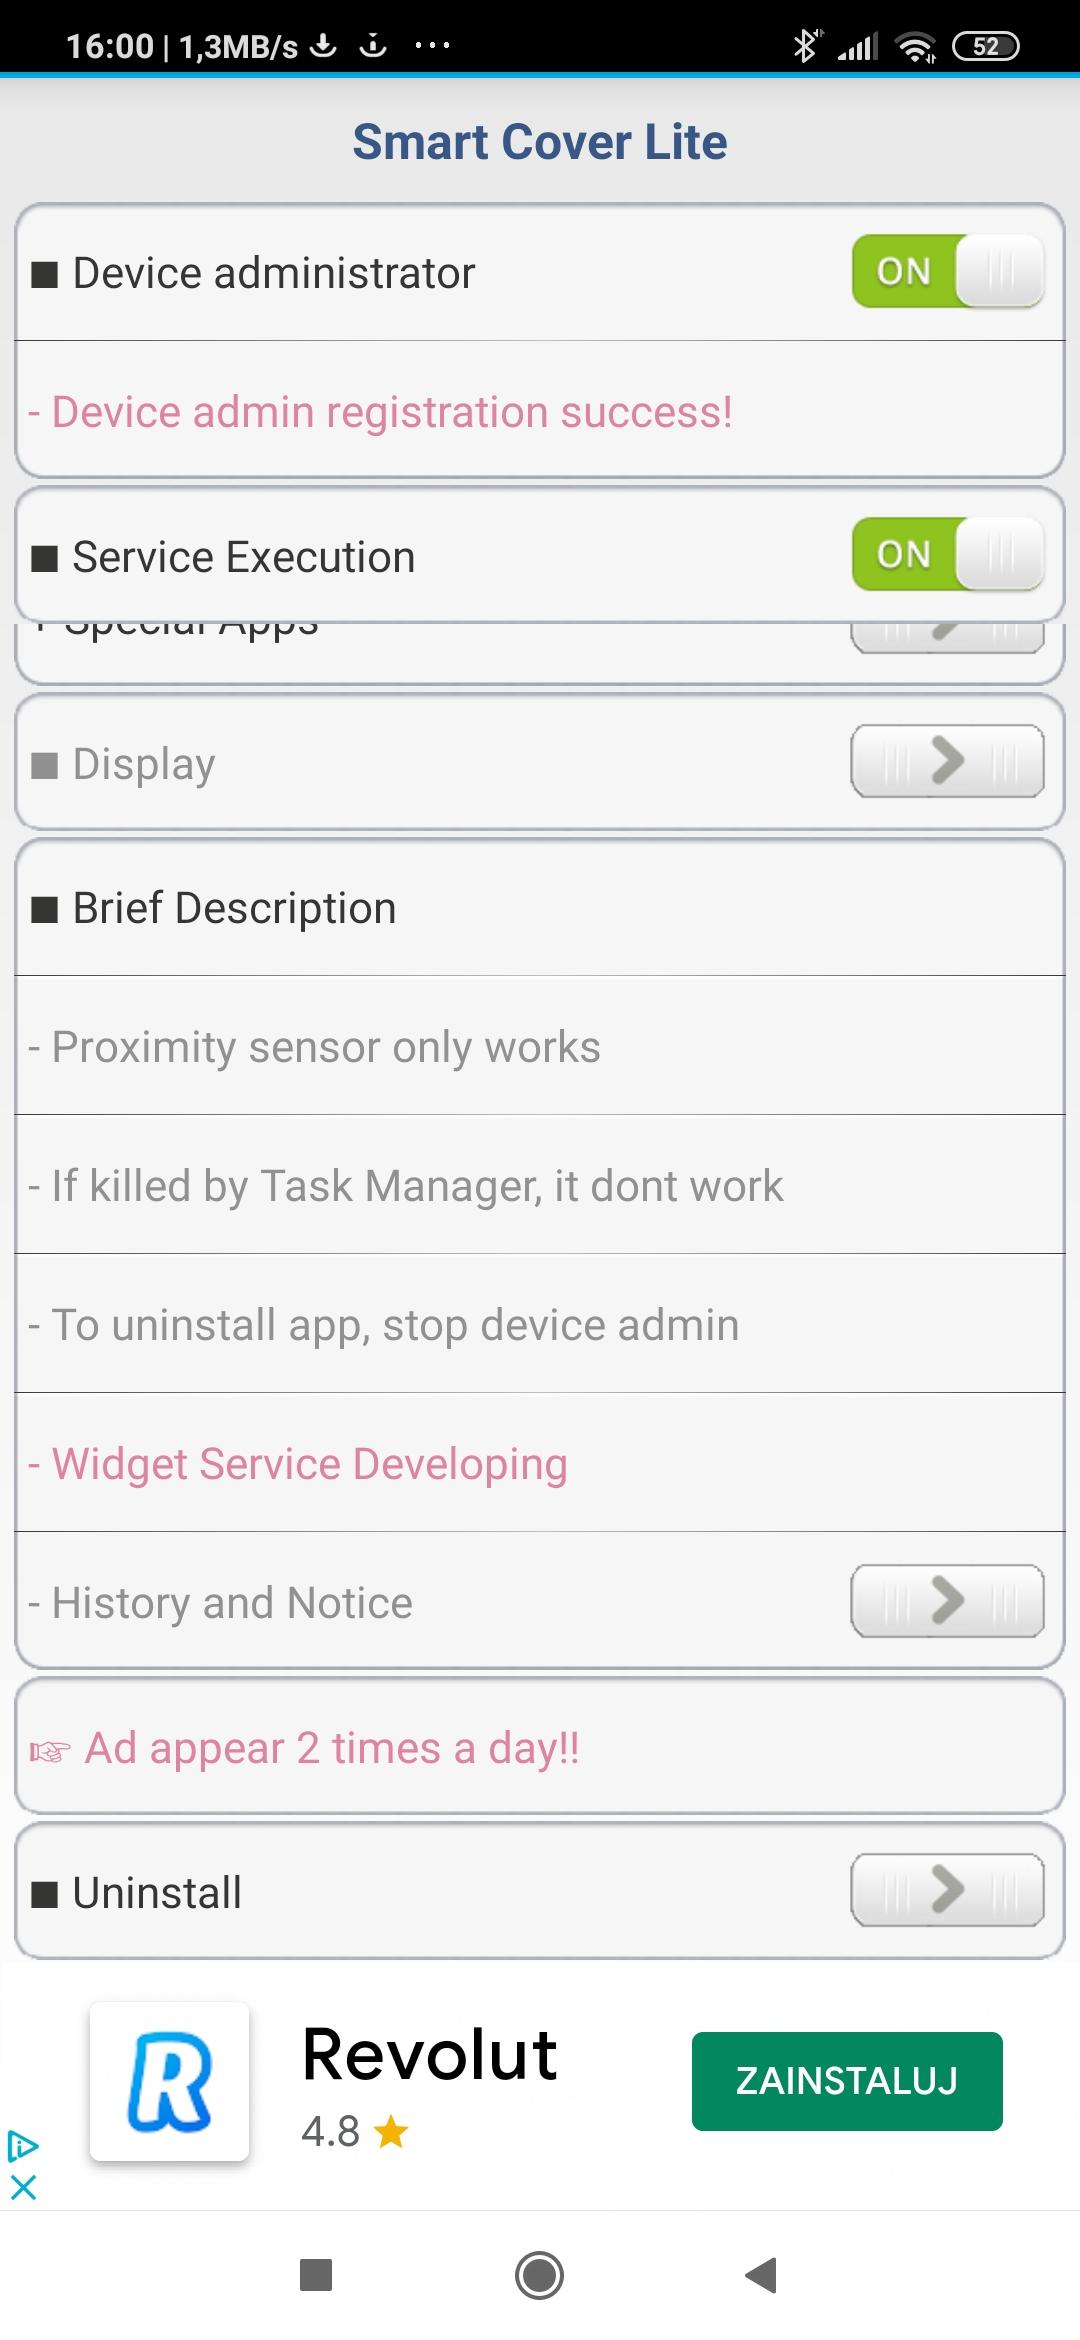
Task: Expand History and Notice arrow
Action: point(947,1601)
